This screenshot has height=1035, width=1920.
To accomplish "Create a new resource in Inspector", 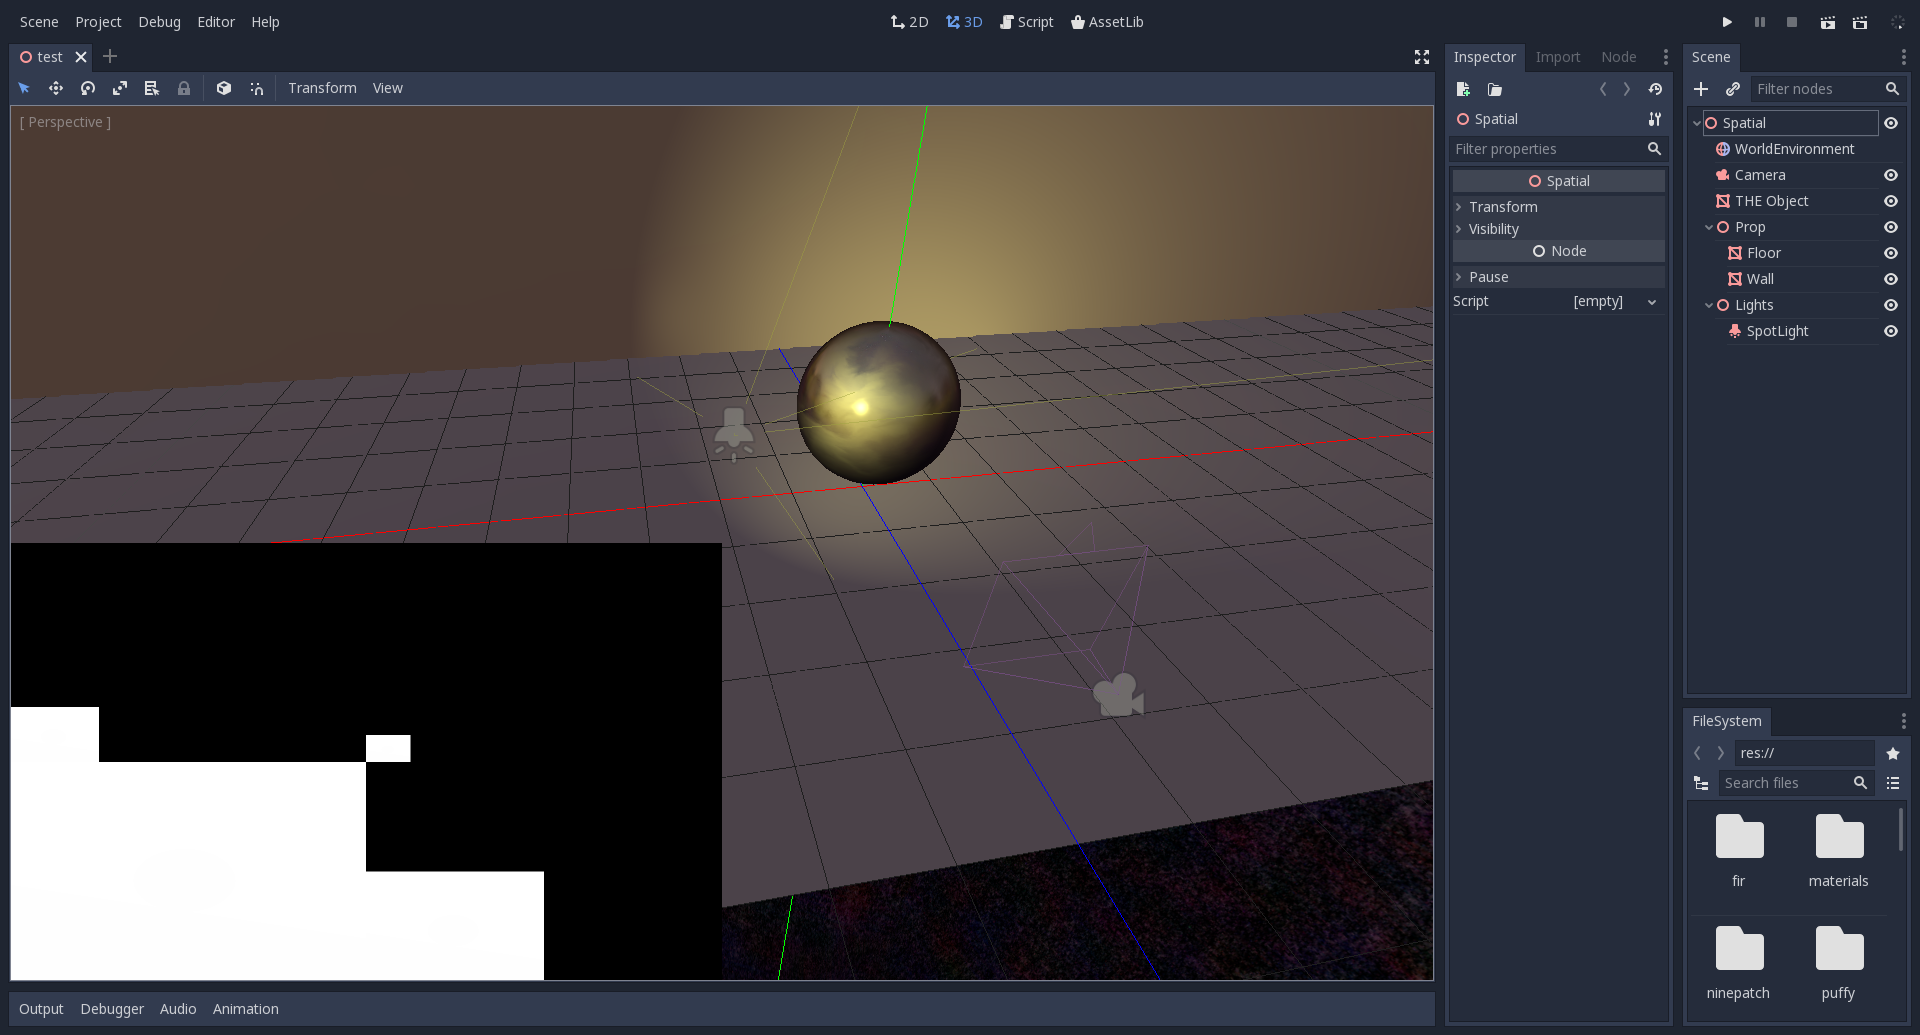I will (1463, 89).
